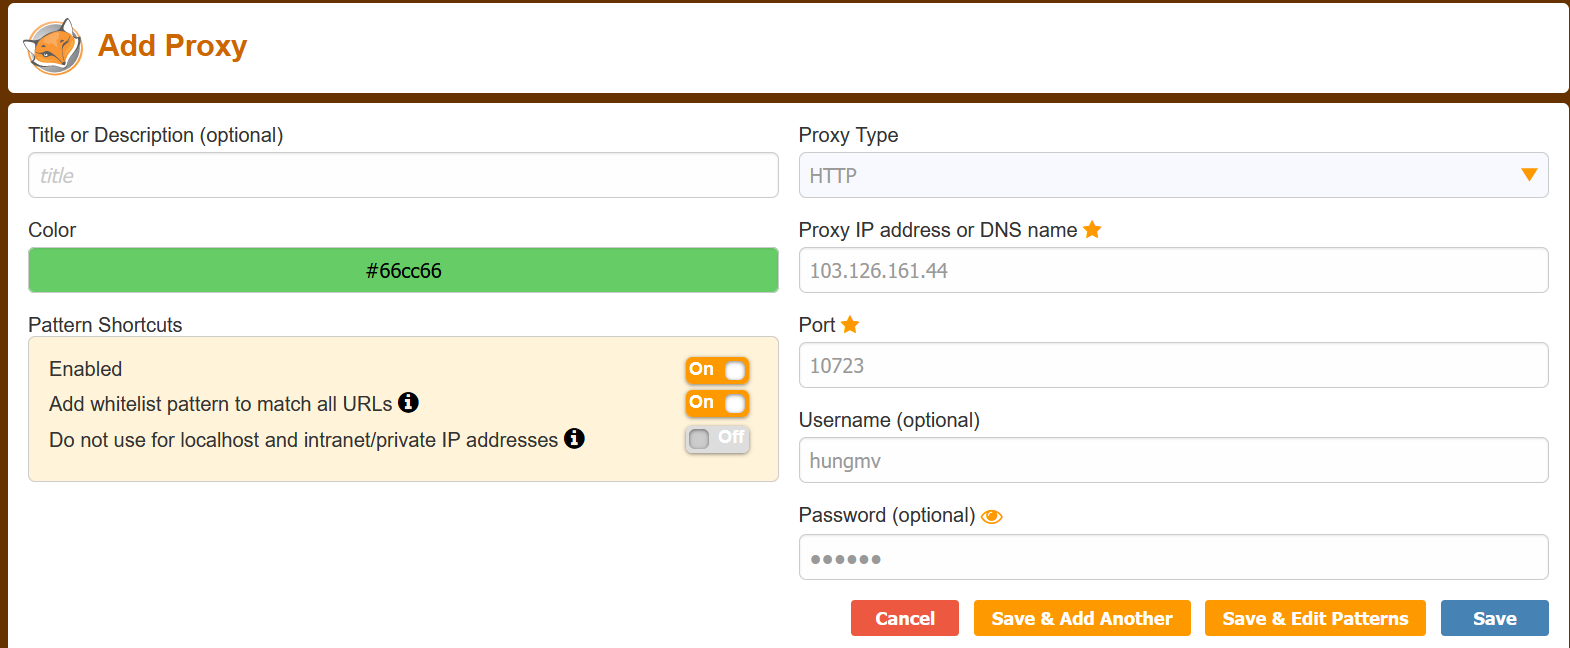The height and width of the screenshot is (648, 1570).
Task: Click the eye icon beside Password label
Action: point(991,516)
